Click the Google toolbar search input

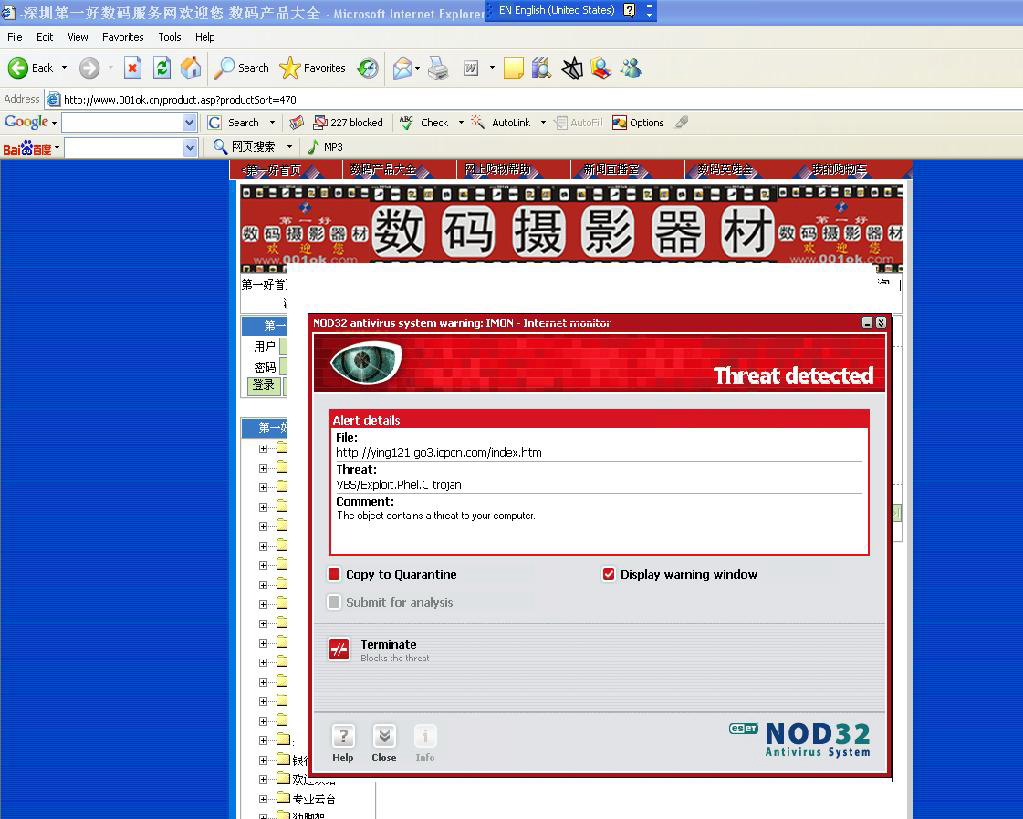[123, 122]
